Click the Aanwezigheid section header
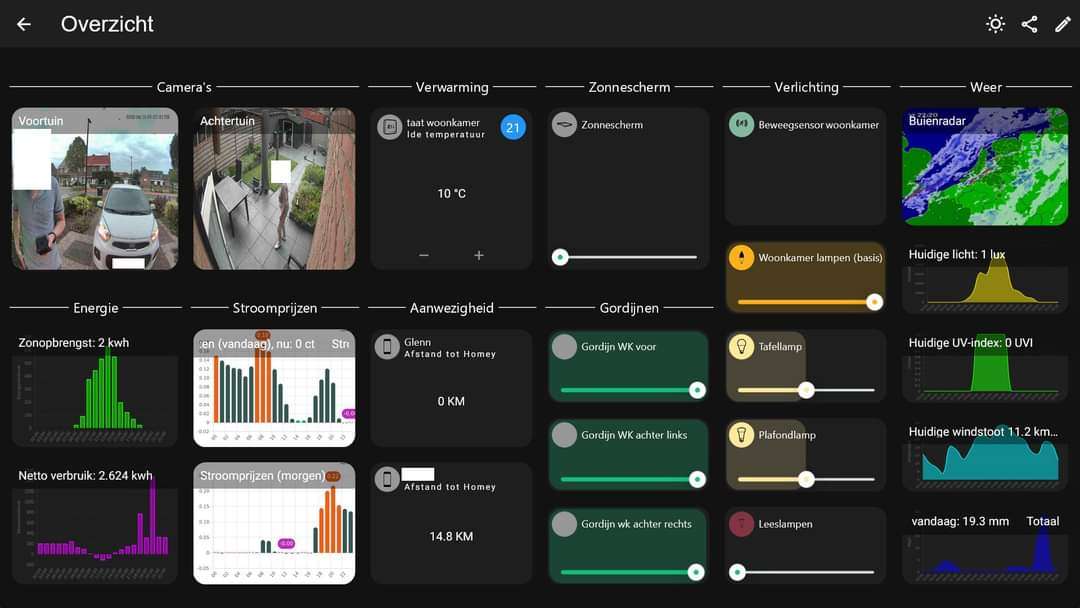This screenshot has width=1080, height=608. (x=452, y=308)
